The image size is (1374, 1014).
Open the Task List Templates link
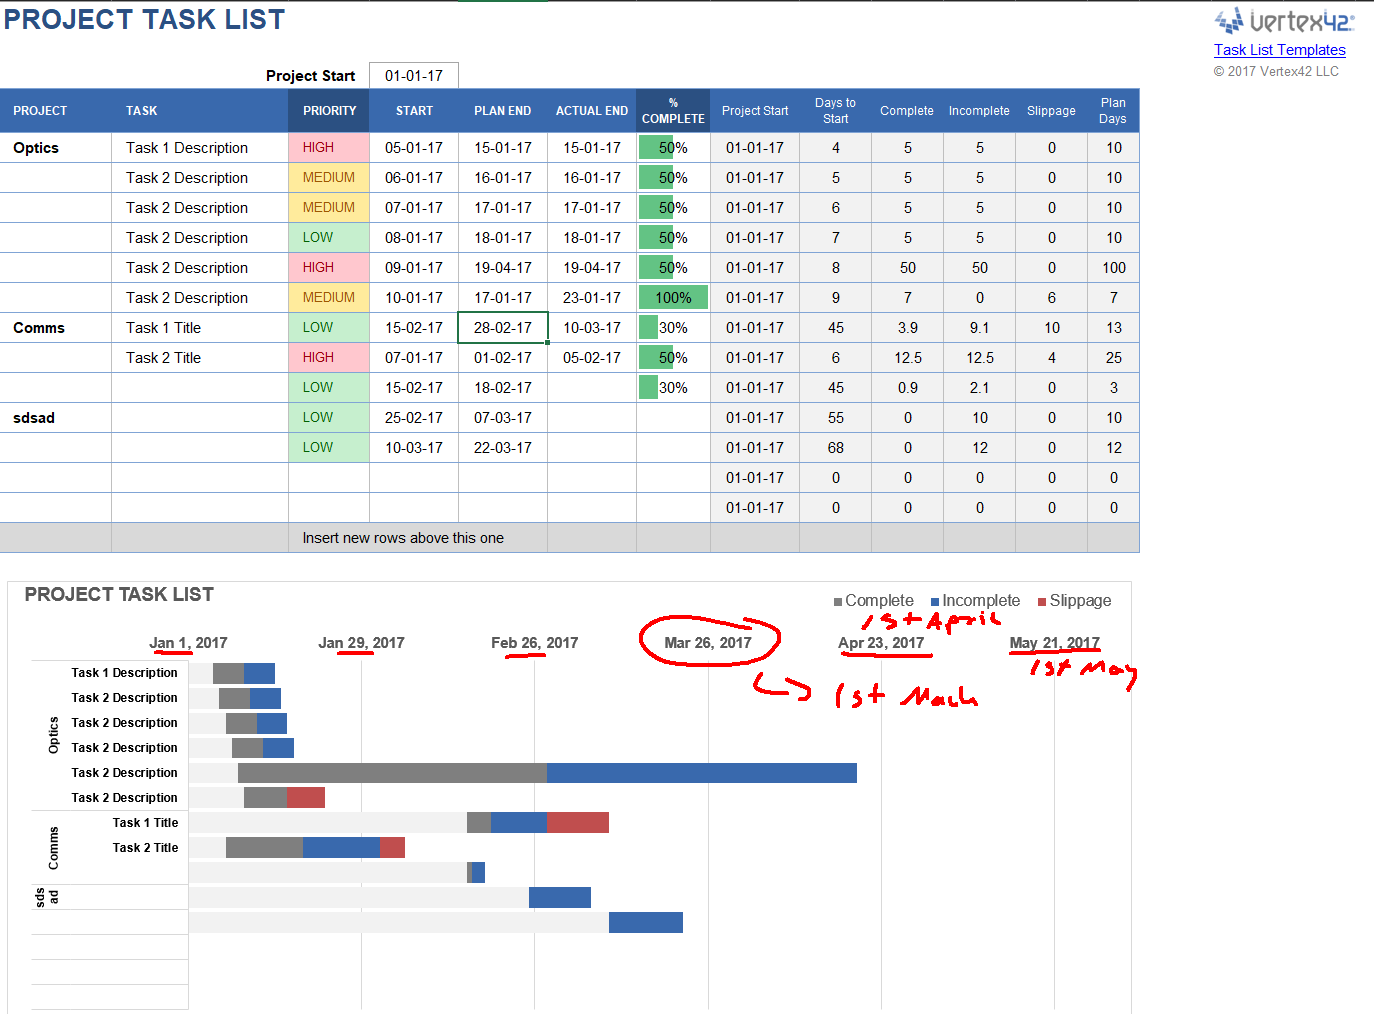(1280, 49)
